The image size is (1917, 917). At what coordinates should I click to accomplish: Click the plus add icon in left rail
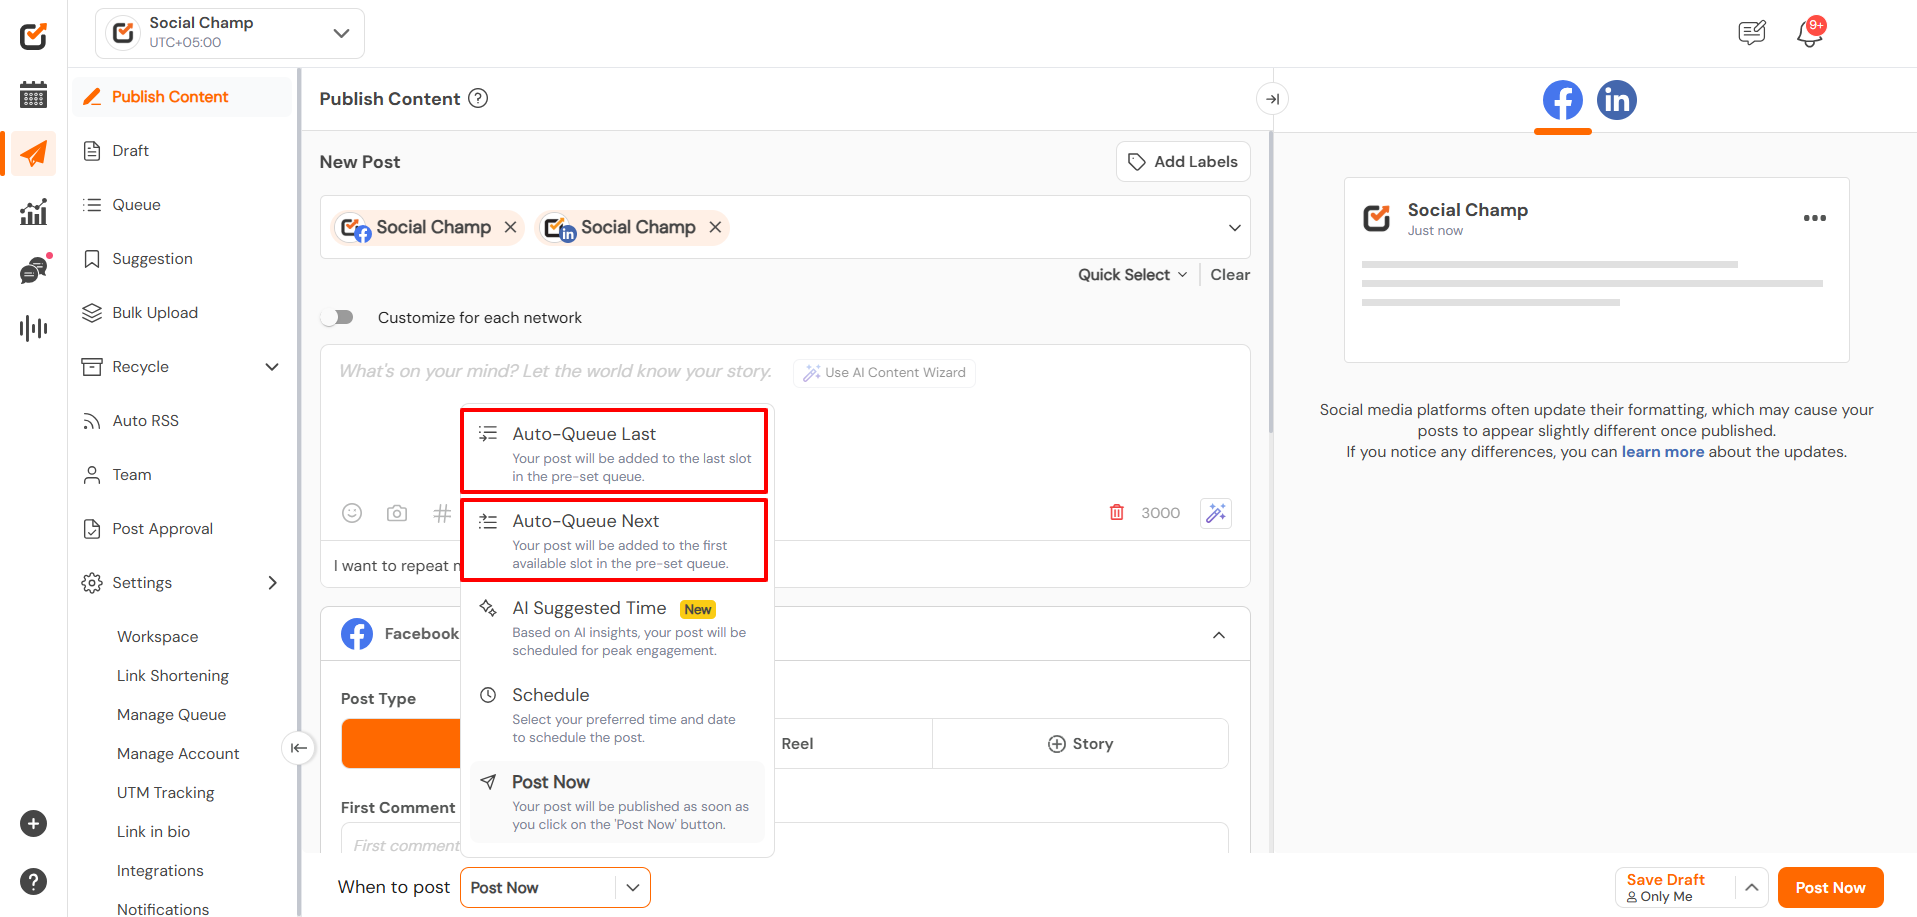coord(33,824)
